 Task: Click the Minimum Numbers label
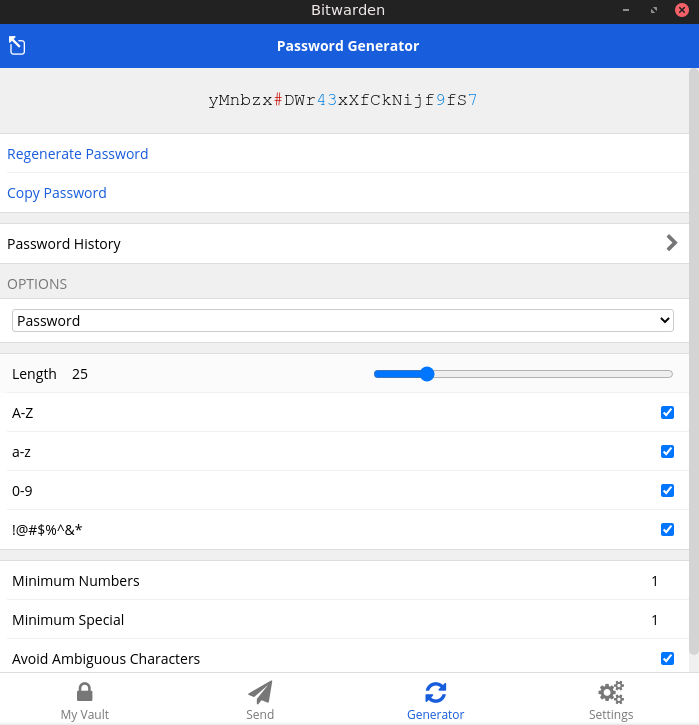(76, 581)
